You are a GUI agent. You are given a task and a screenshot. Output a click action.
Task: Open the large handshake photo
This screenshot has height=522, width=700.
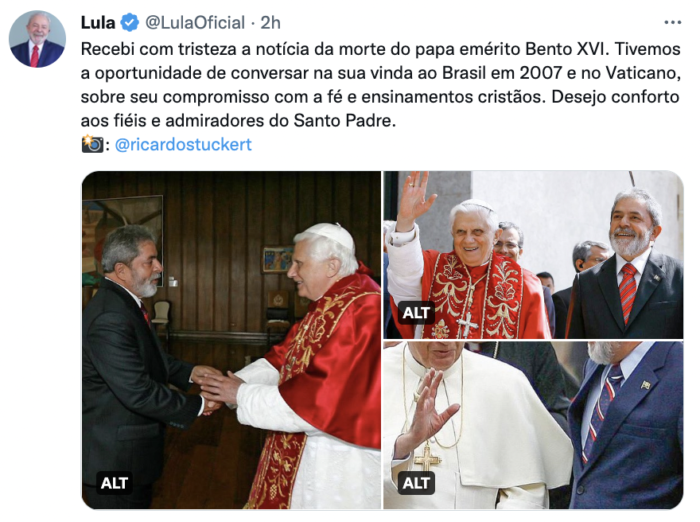tap(231, 340)
